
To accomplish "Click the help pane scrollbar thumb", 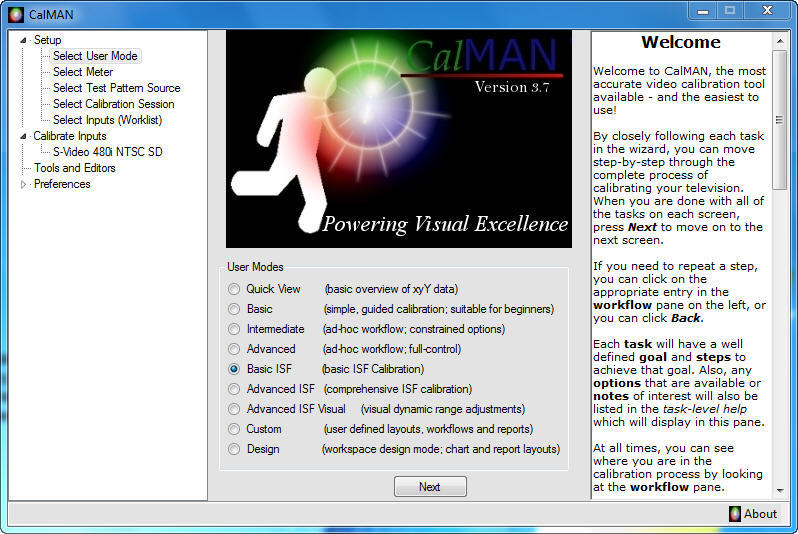I will pyautogui.click(x=779, y=120).
